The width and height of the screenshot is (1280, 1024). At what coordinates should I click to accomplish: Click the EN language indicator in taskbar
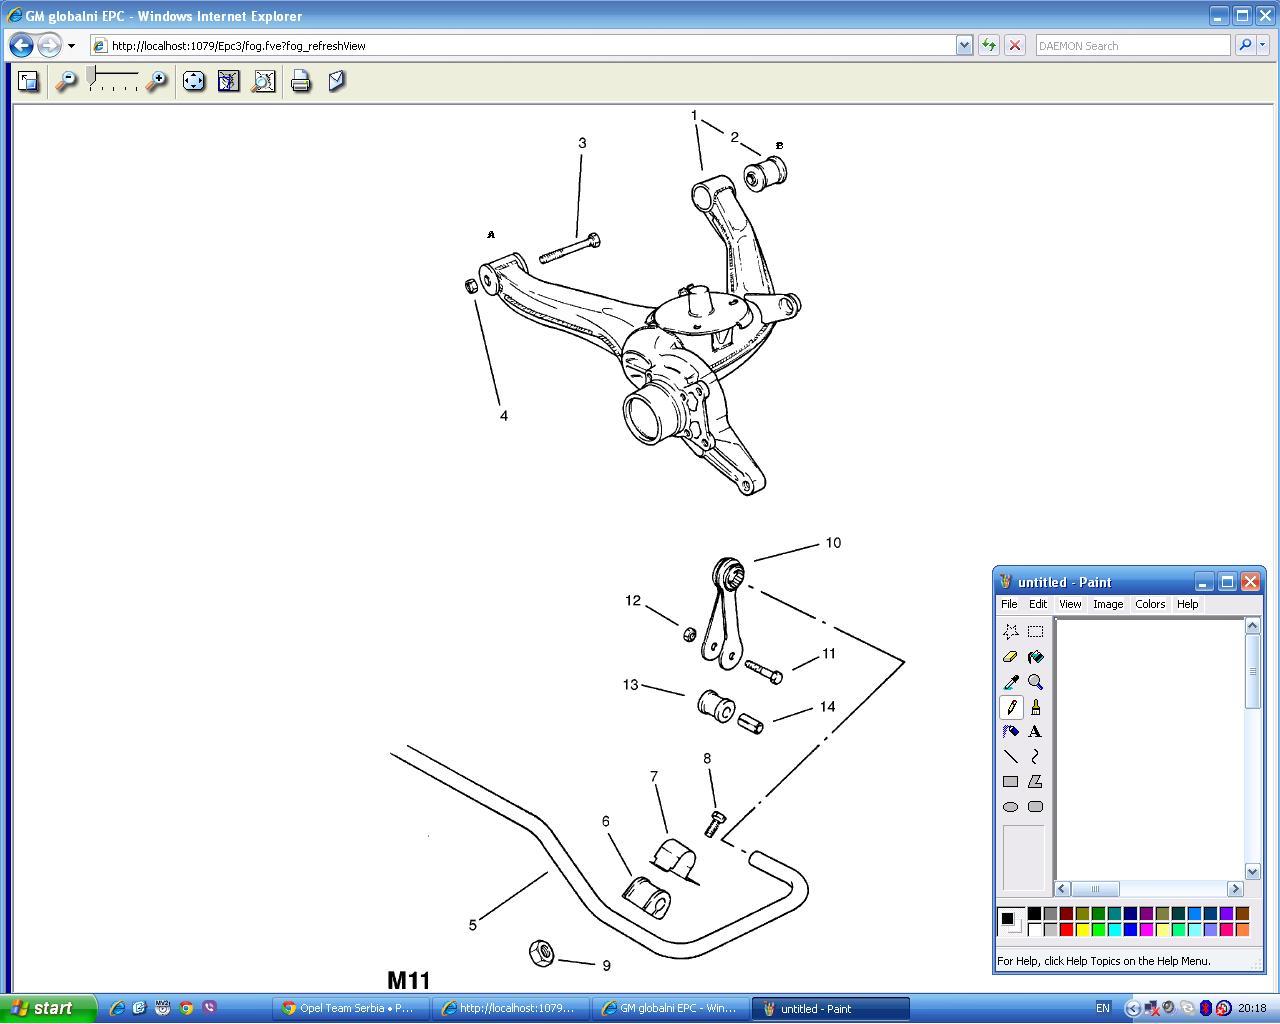point(1103,1008)
